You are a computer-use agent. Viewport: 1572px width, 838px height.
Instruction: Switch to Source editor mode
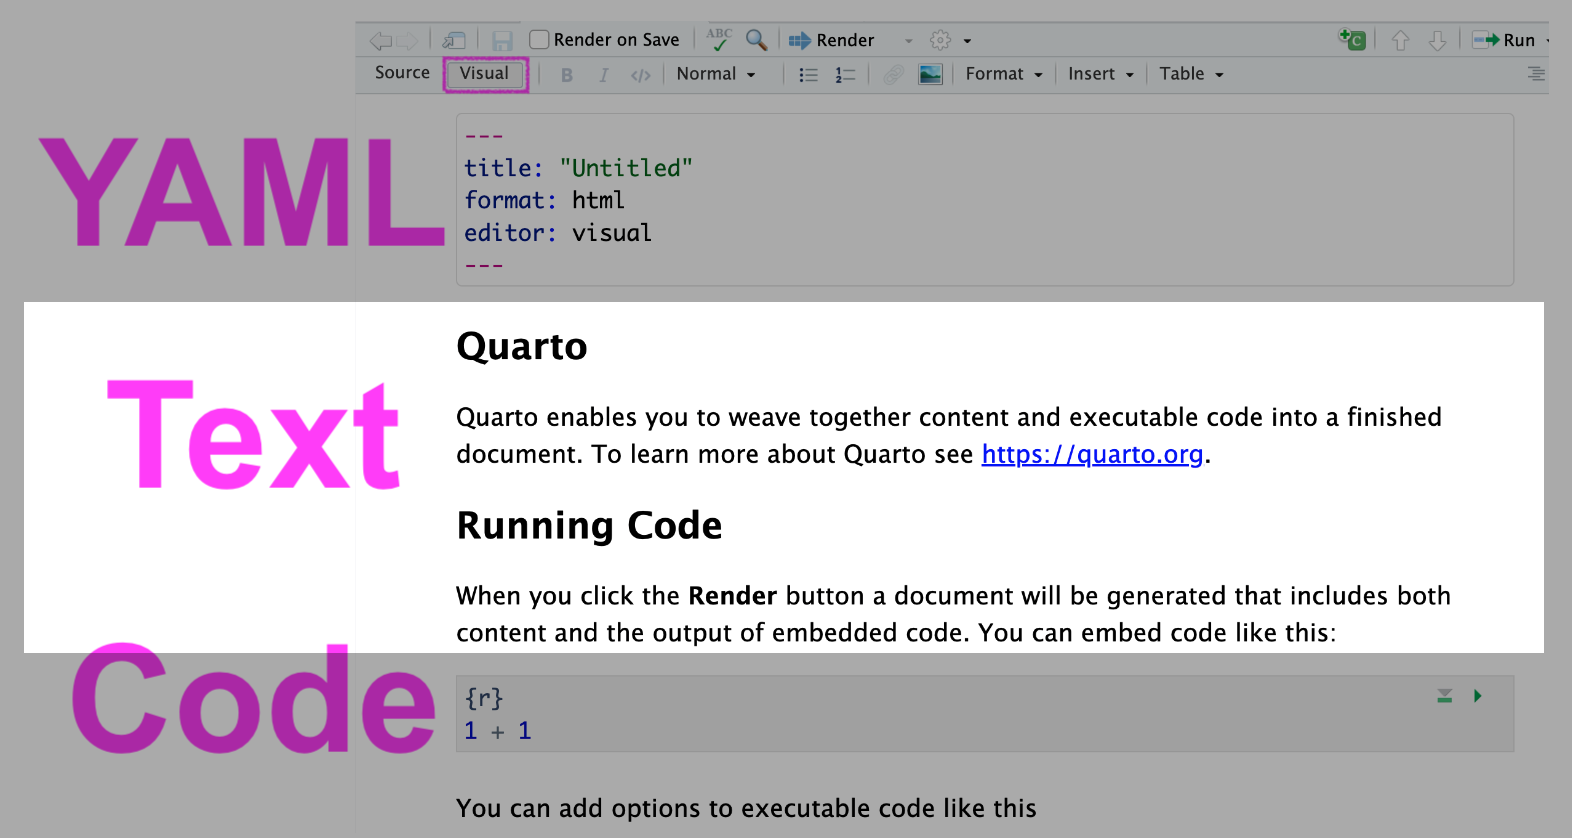tap(402, 73)
